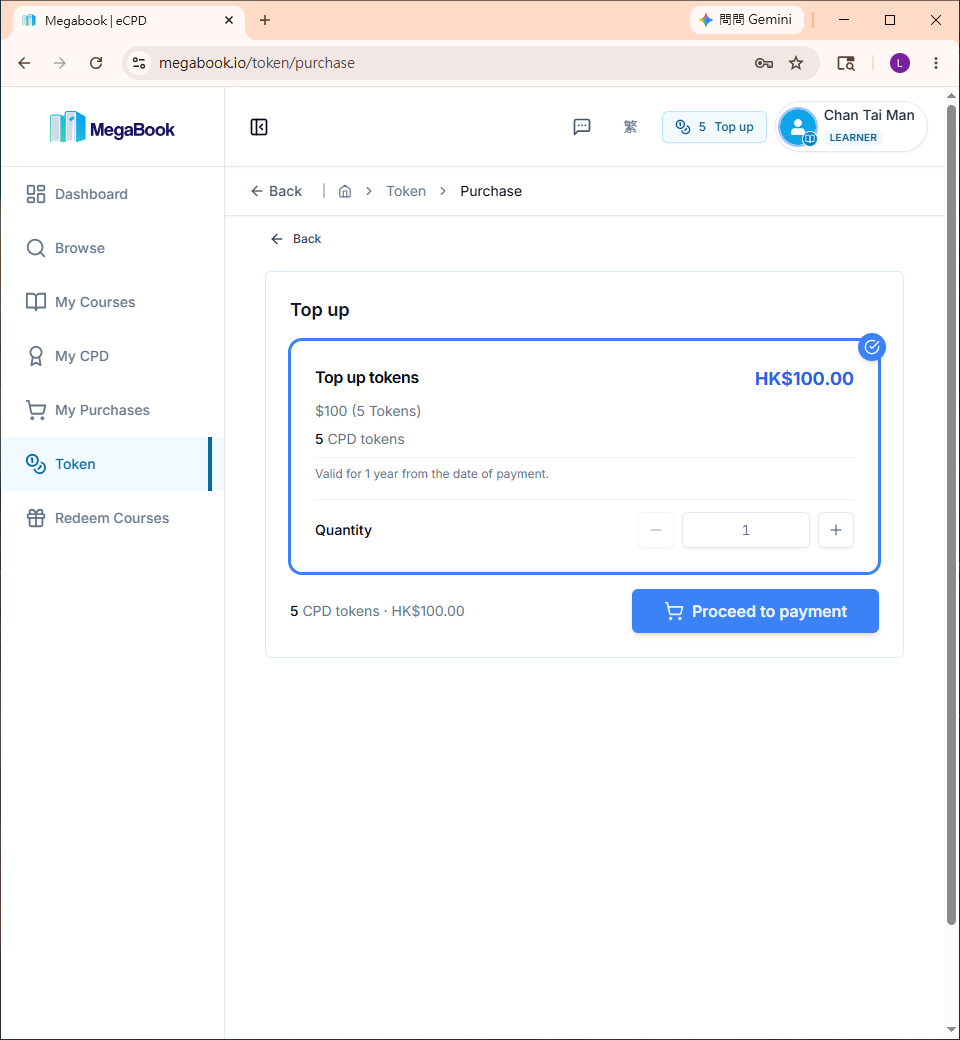
Task: Open Chrome profile avatar L
Action: coord(900,63)
